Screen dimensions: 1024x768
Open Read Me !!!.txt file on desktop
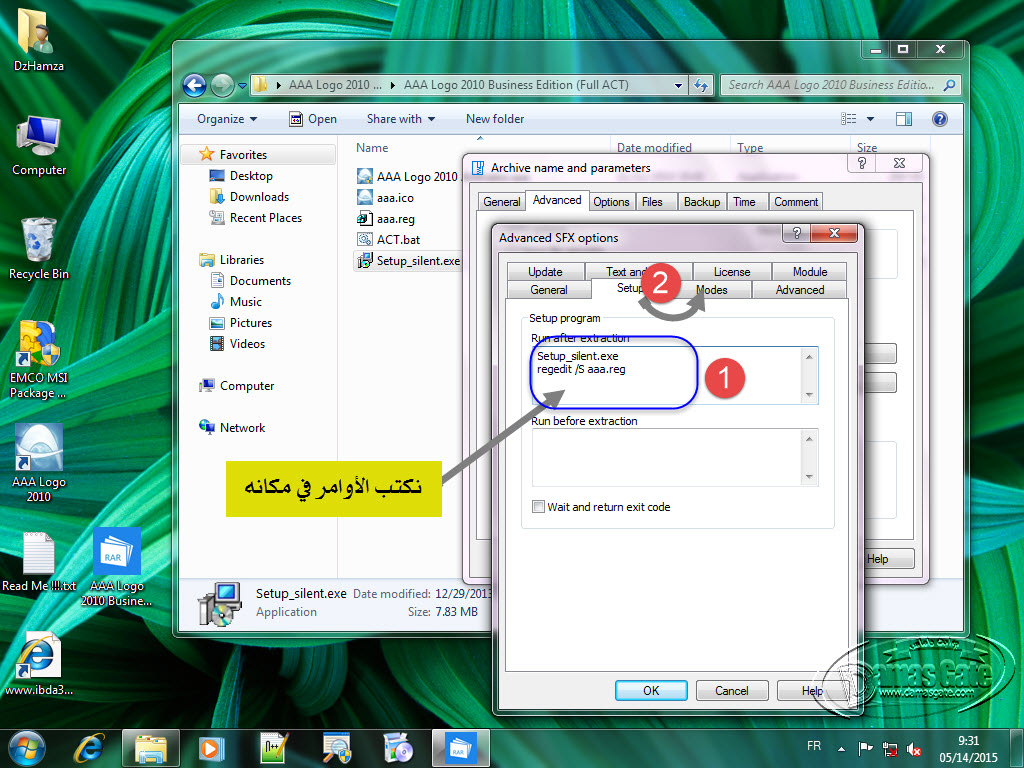39,562
